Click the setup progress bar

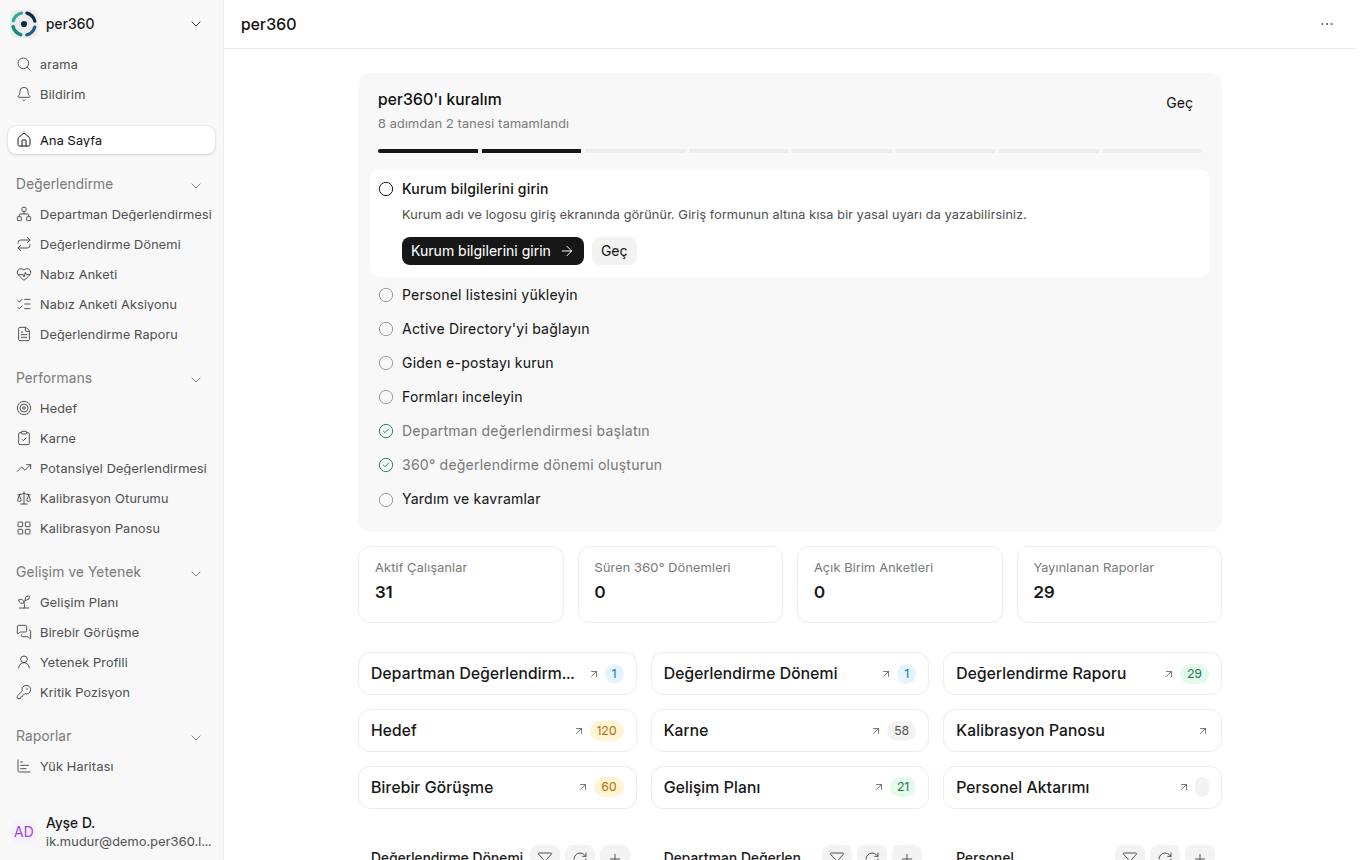pyautogui.click(x=790, y=151)
